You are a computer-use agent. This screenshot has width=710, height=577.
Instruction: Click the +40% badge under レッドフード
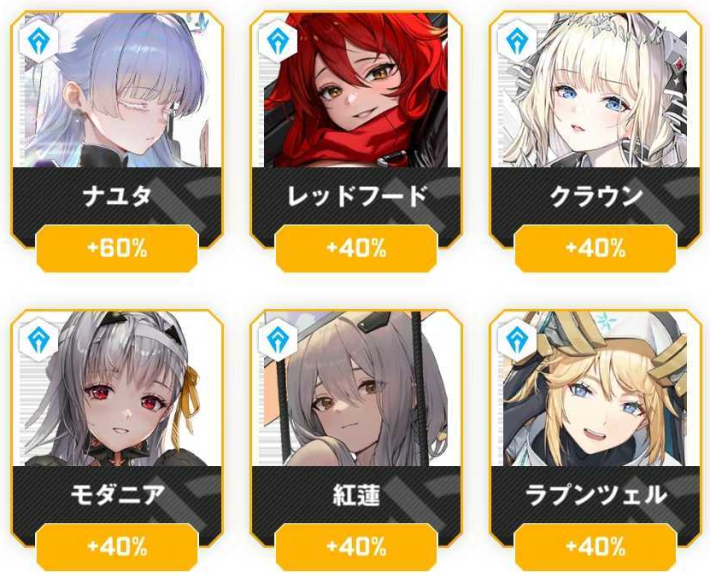(356, 249)
